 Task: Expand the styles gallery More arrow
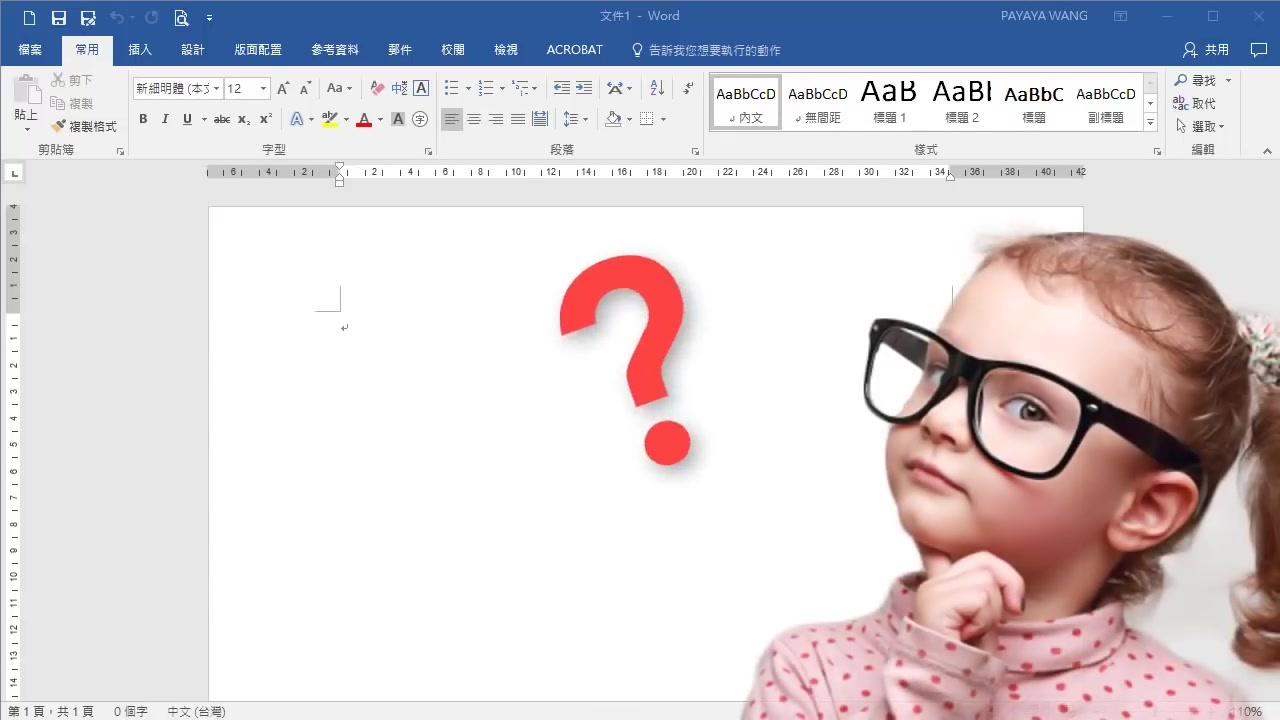pos(1150,122)
